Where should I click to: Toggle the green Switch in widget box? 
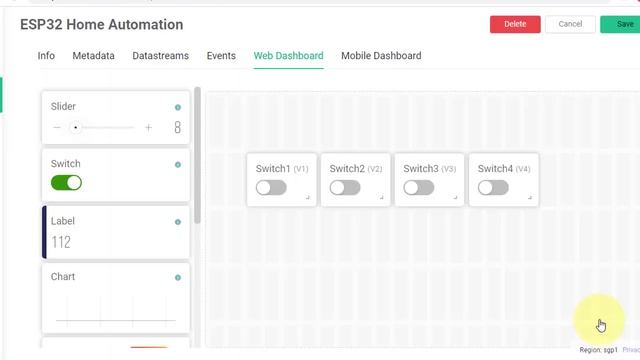coord(66,182)
